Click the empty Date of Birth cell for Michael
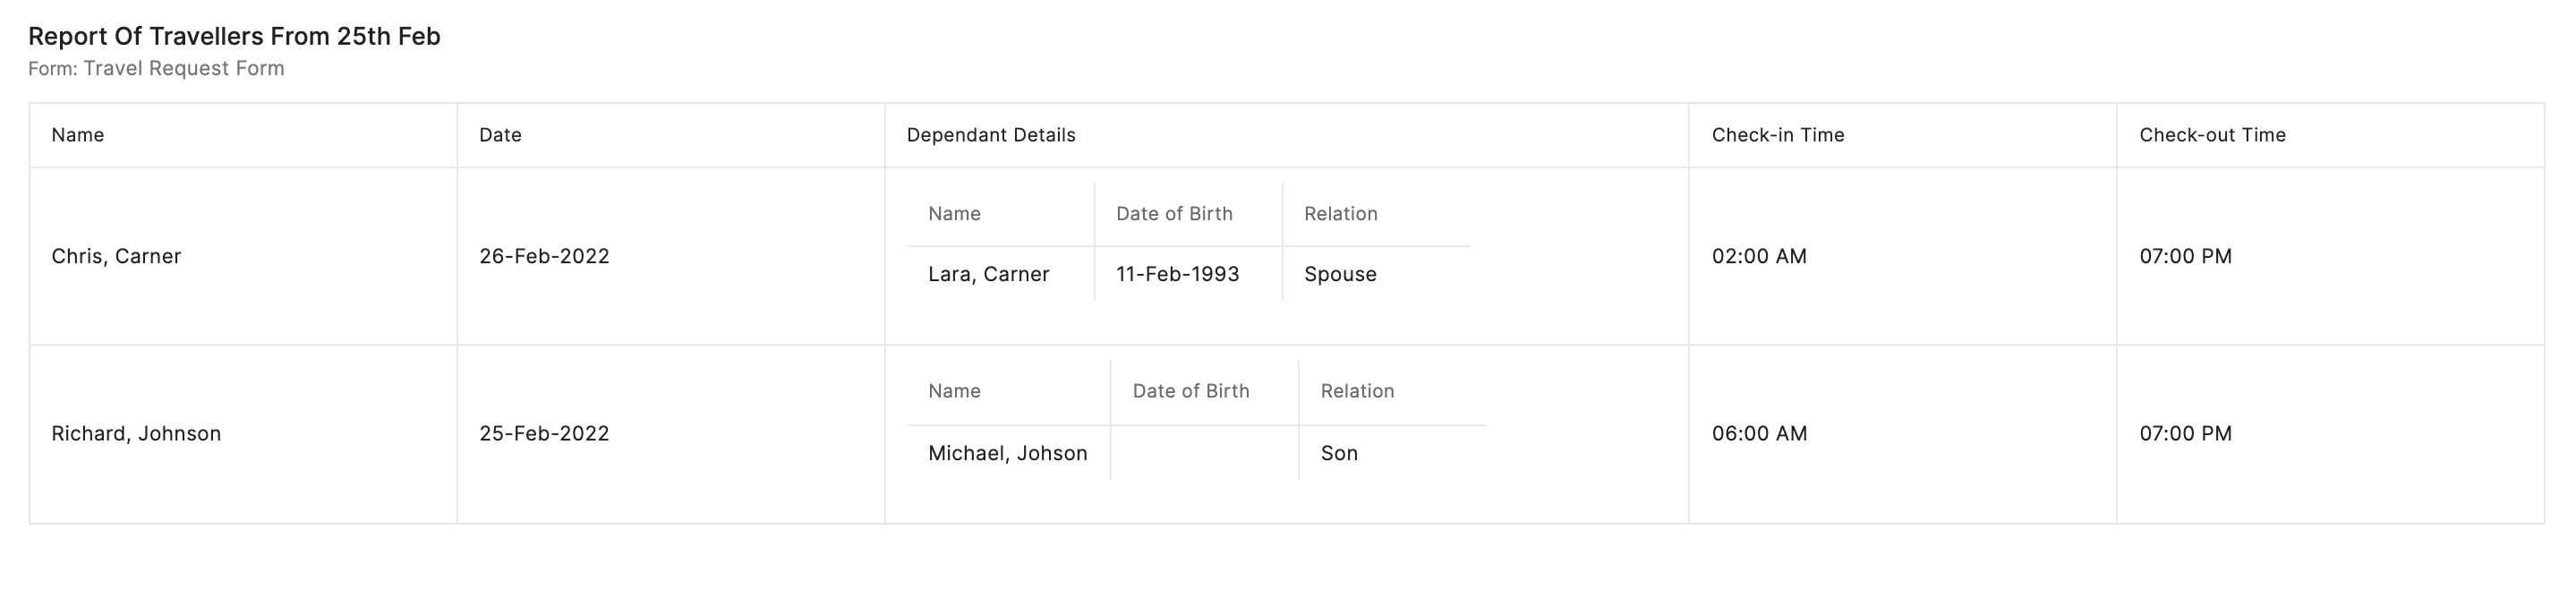Screen dimensions: 2576x616 point(1204,454)
